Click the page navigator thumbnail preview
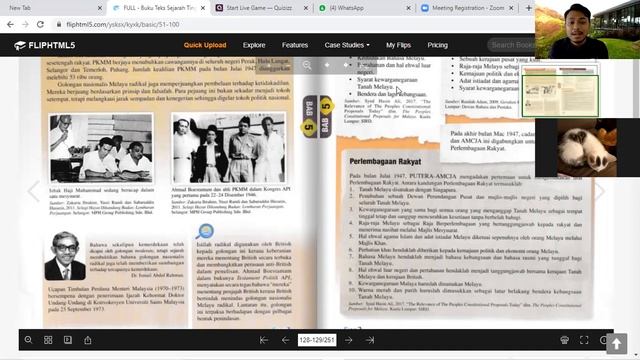Viewport: 640px width, 360px height. [560, 91]
